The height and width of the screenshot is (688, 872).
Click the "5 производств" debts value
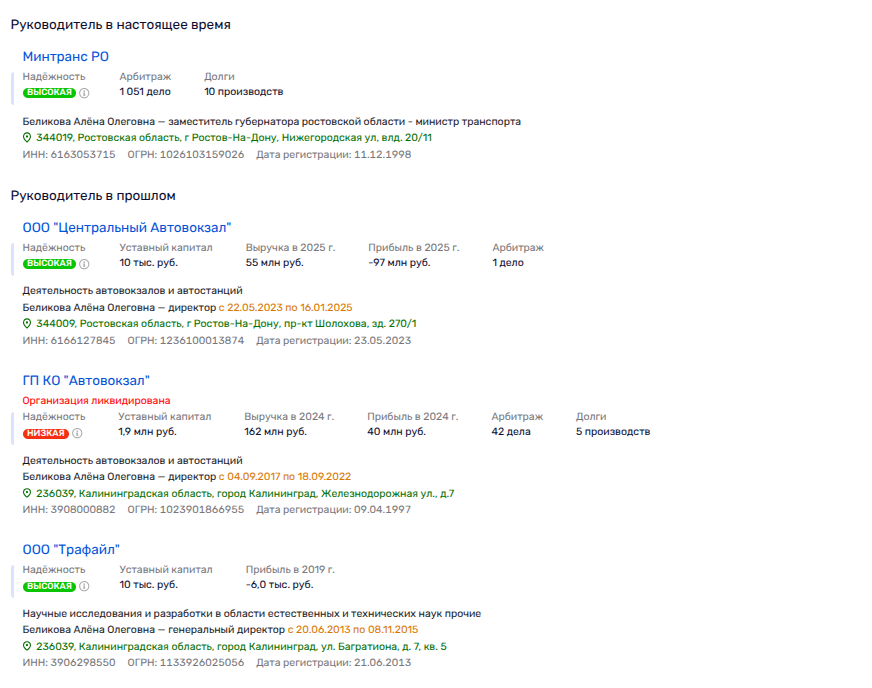point(613,432)
